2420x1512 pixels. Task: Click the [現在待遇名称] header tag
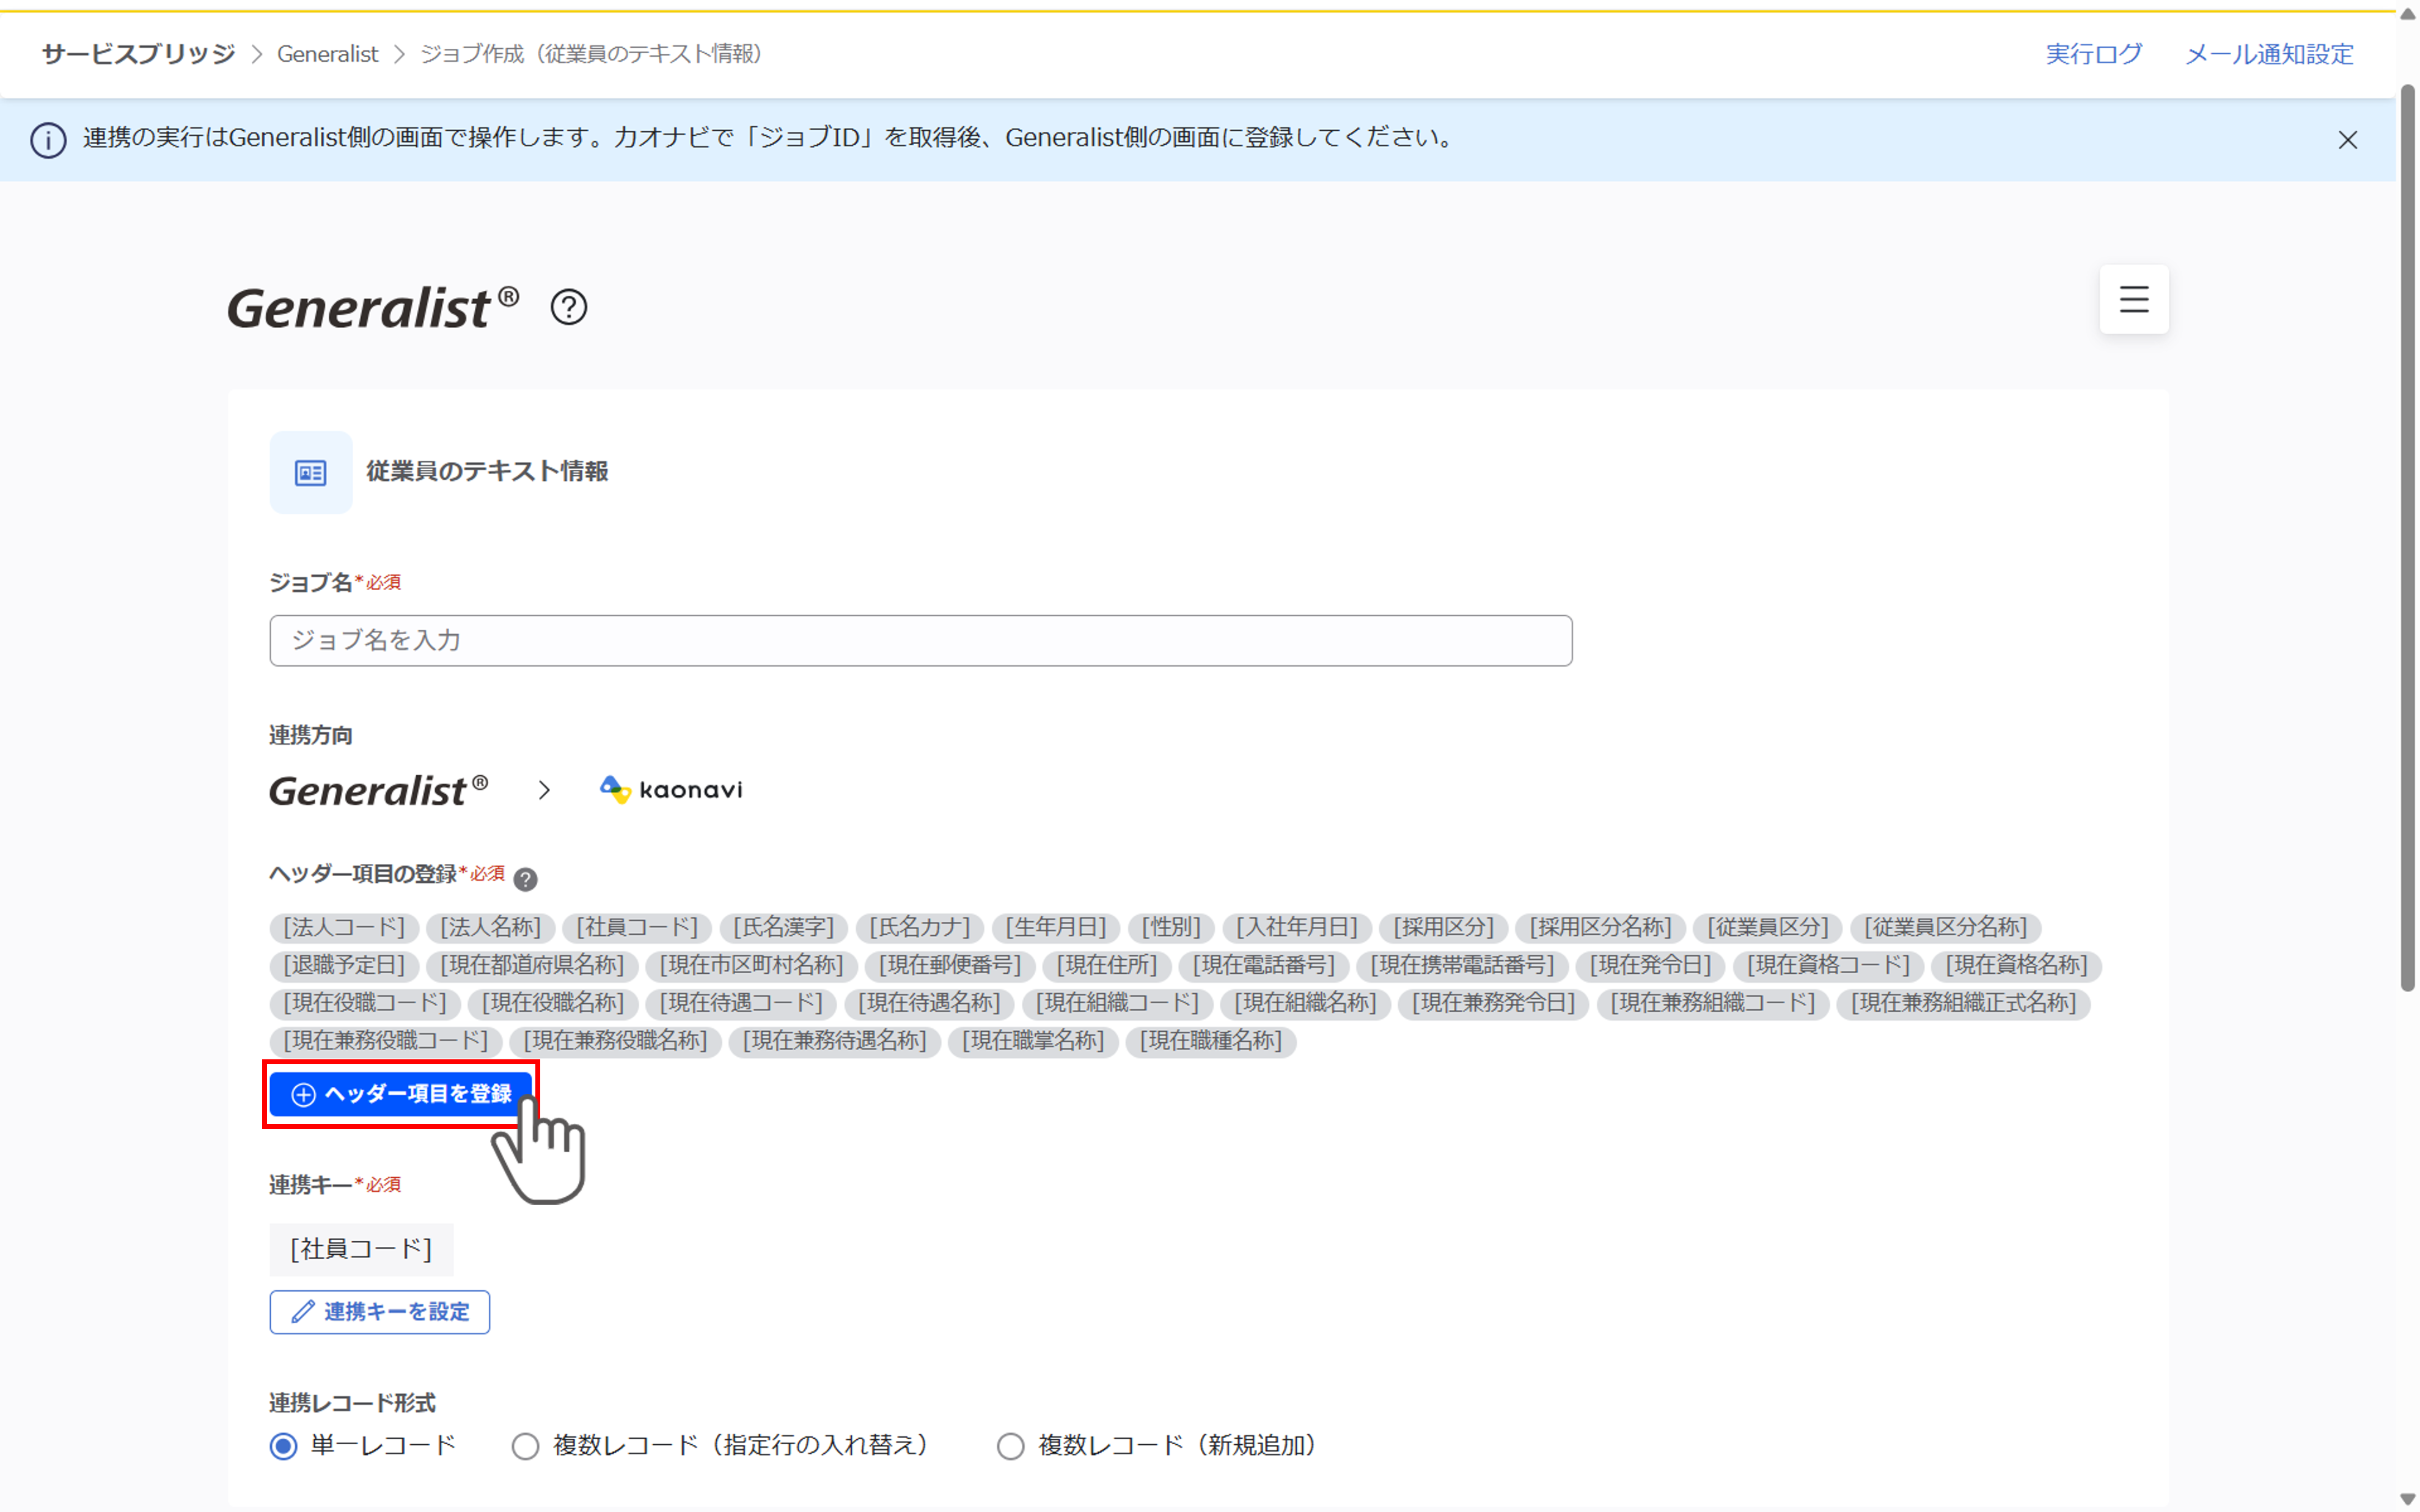(929, 1003)
